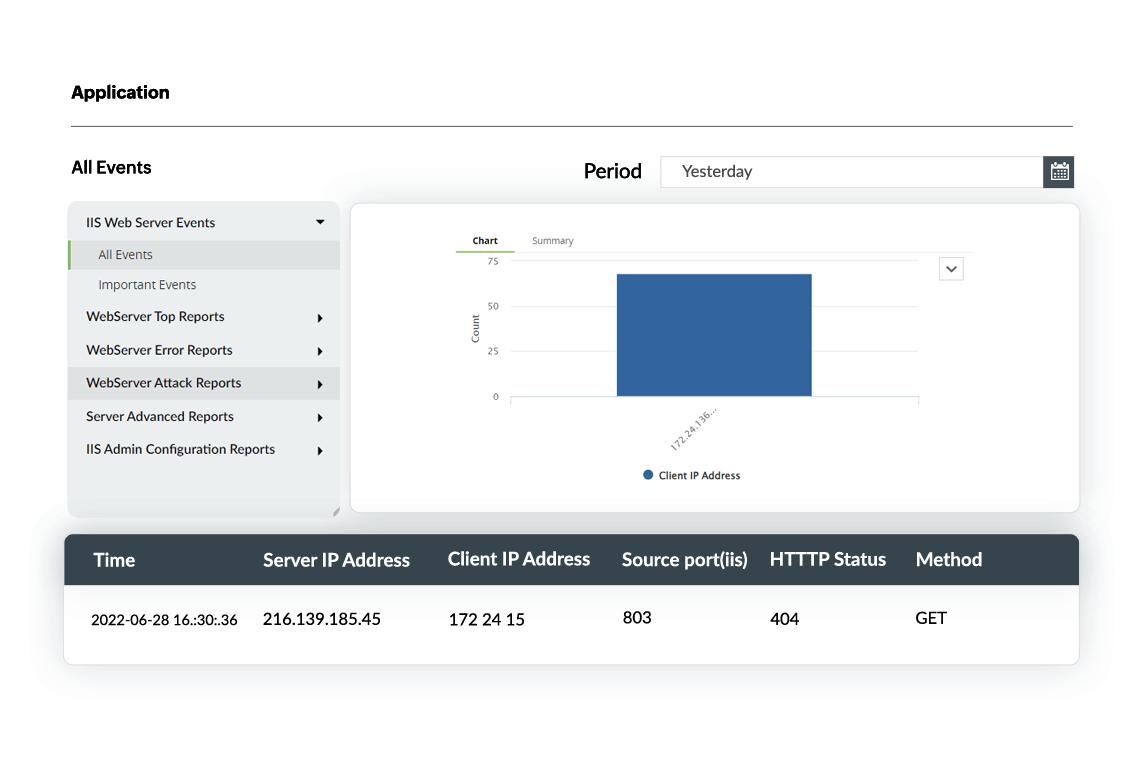Image resolution: width=1146 pixels, height=783 pixels.
Task: Click the HTTTP Status column header
Action: coord(827,560)
